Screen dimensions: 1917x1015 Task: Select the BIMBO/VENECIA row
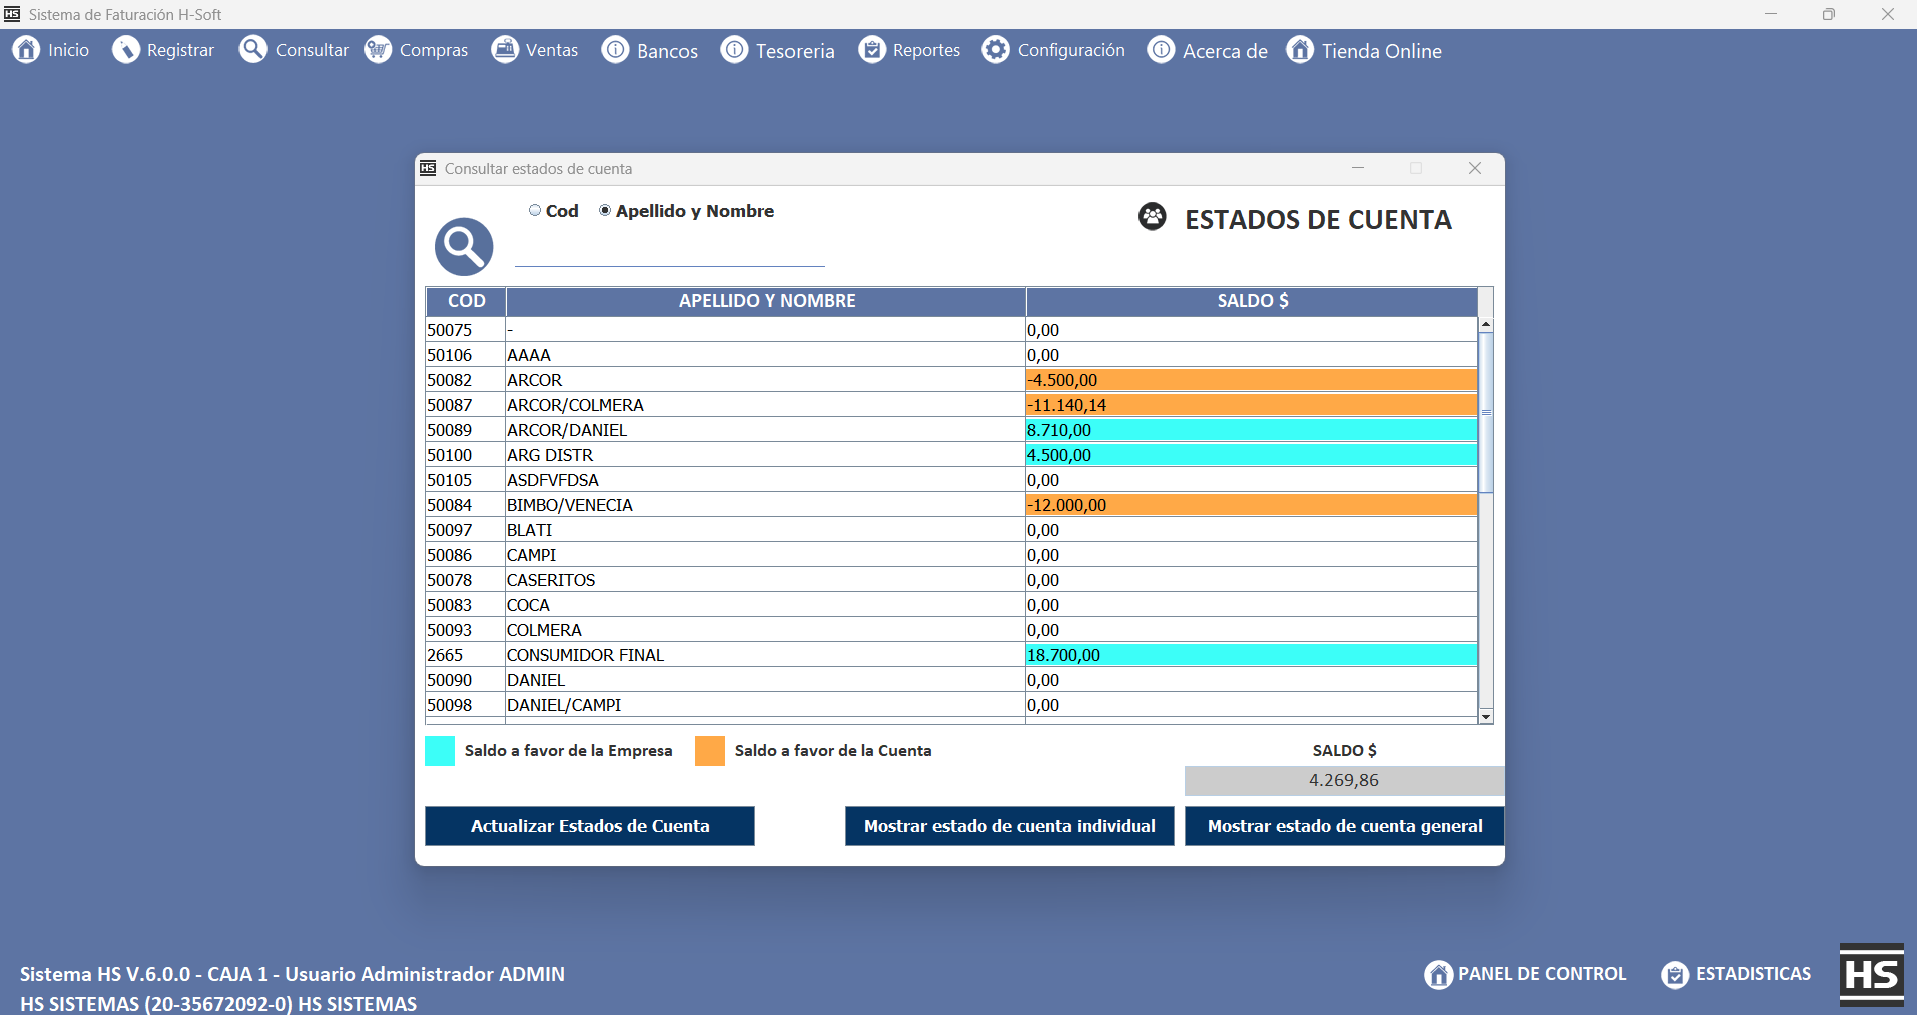click(951, 505)
